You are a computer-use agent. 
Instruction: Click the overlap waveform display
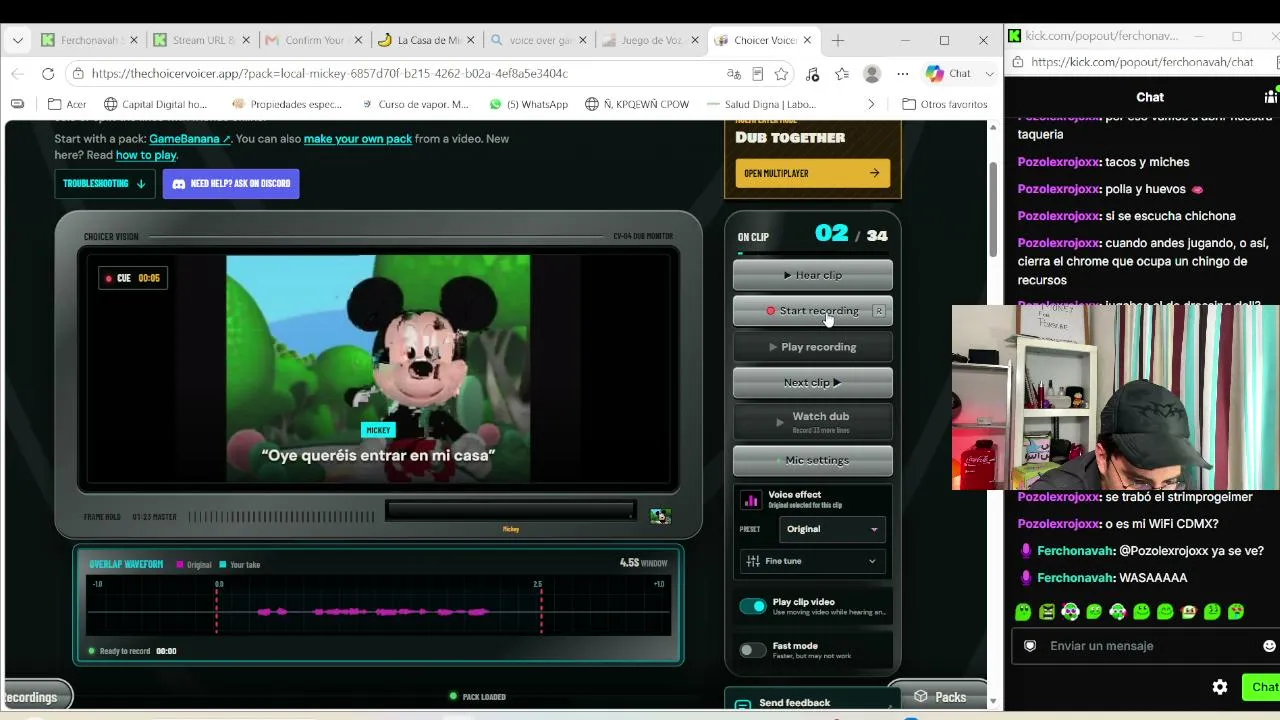click(378, 606)
